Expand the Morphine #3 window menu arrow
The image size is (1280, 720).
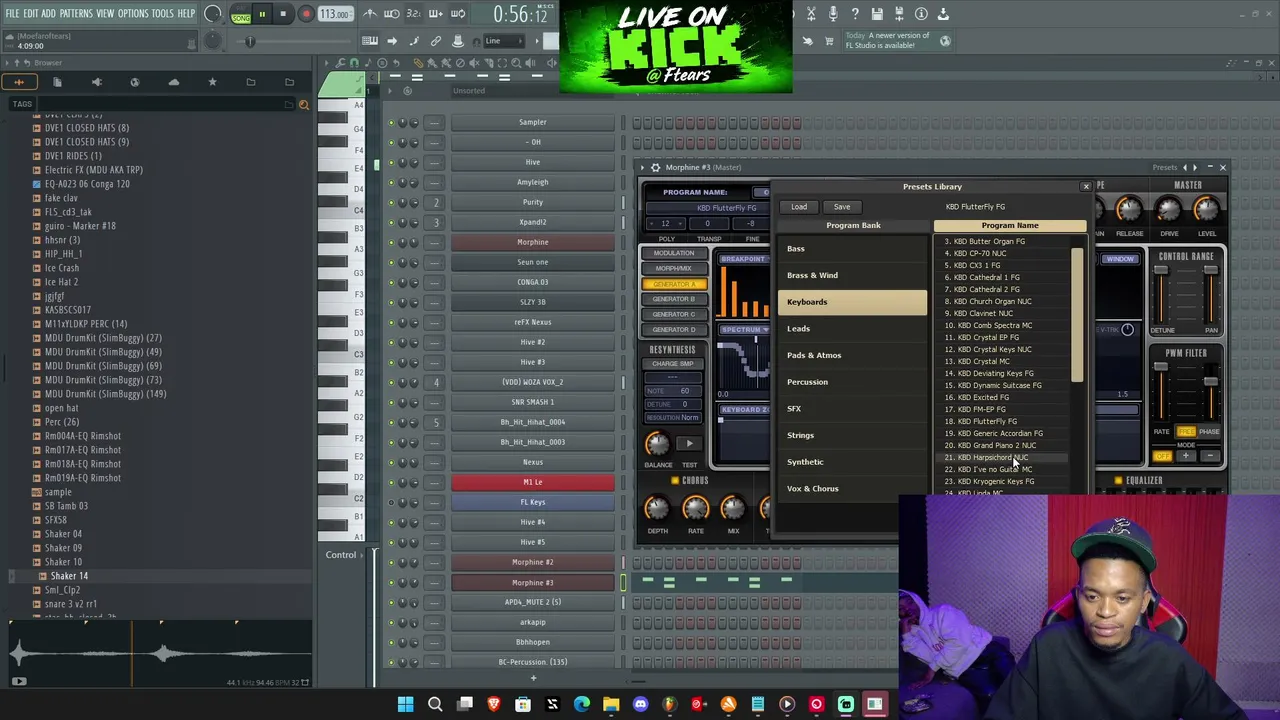[x=644, y=167]
